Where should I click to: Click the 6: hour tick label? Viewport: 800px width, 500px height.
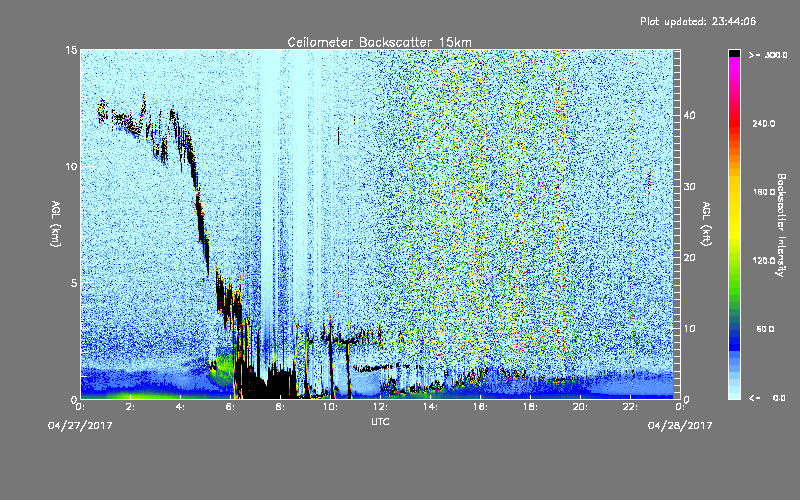coord(231,407)
